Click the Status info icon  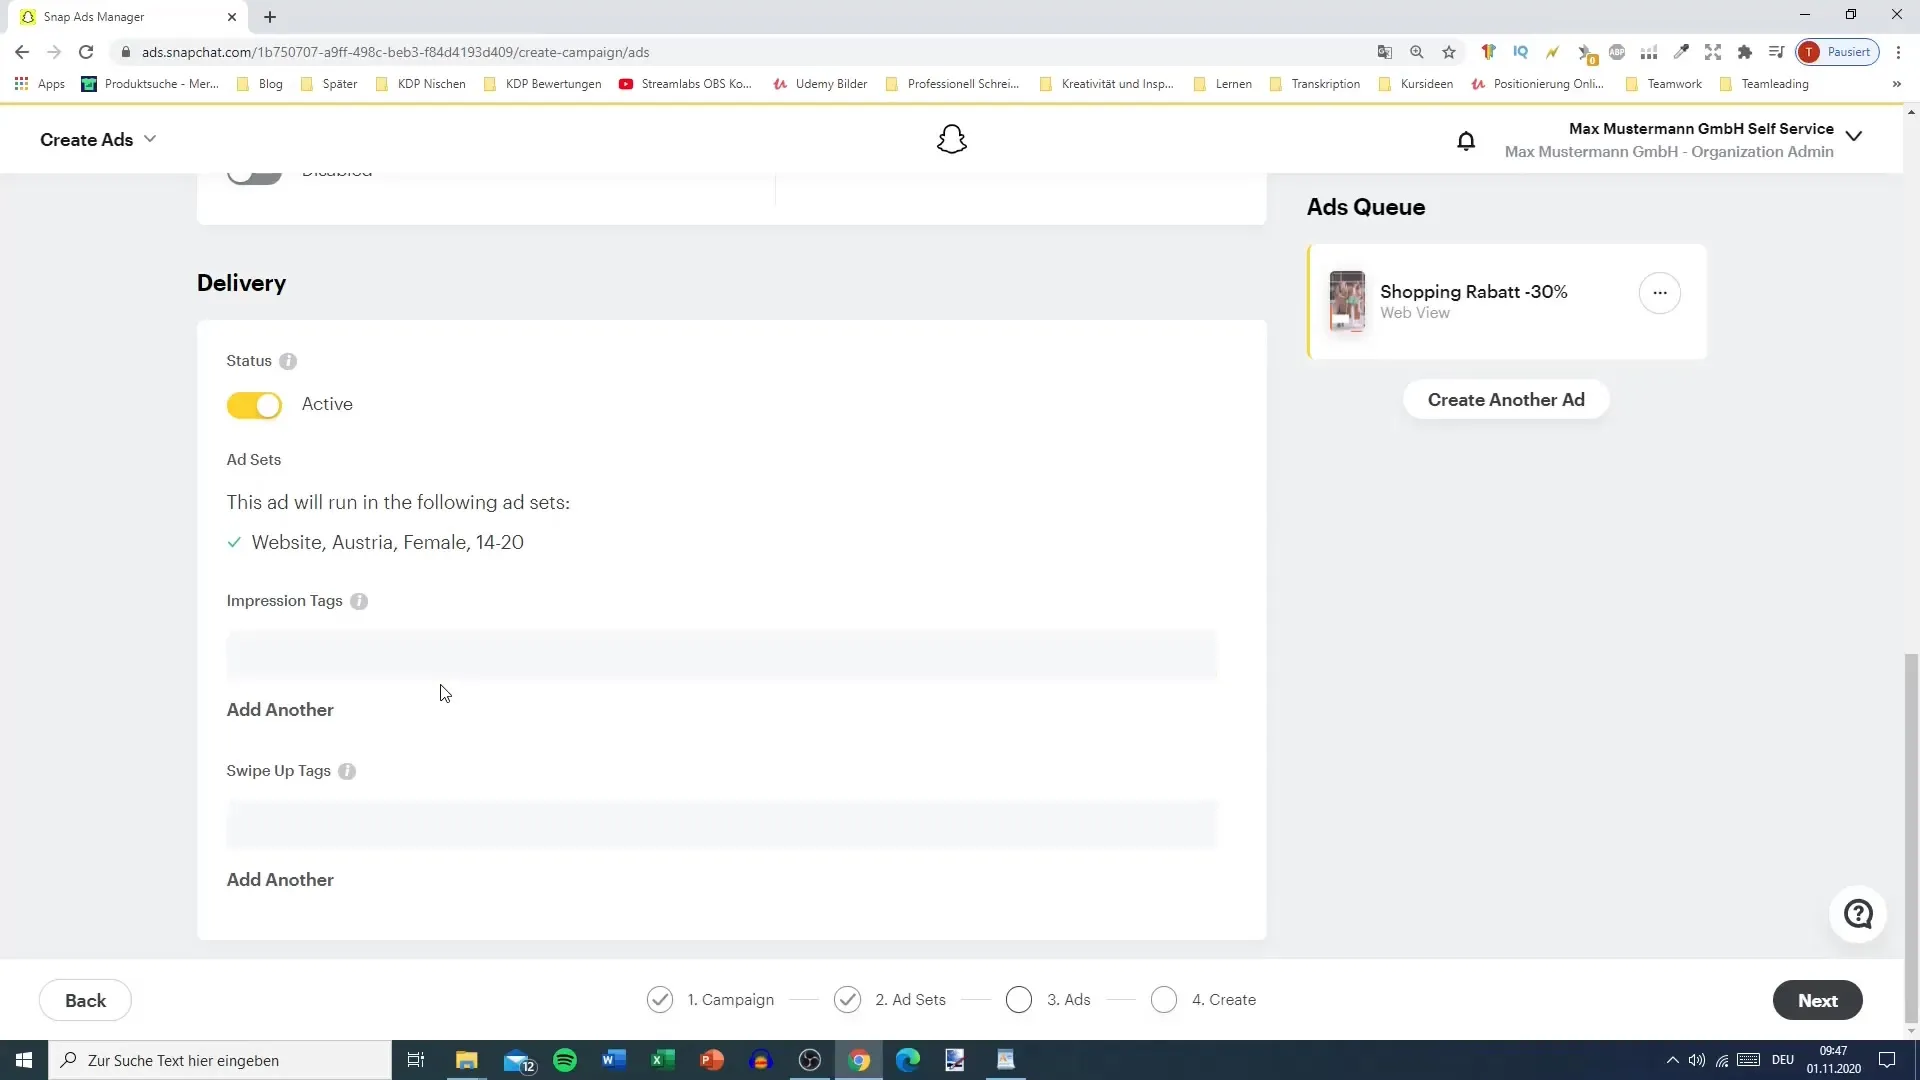pyautogui.click(x=288, y=361)
